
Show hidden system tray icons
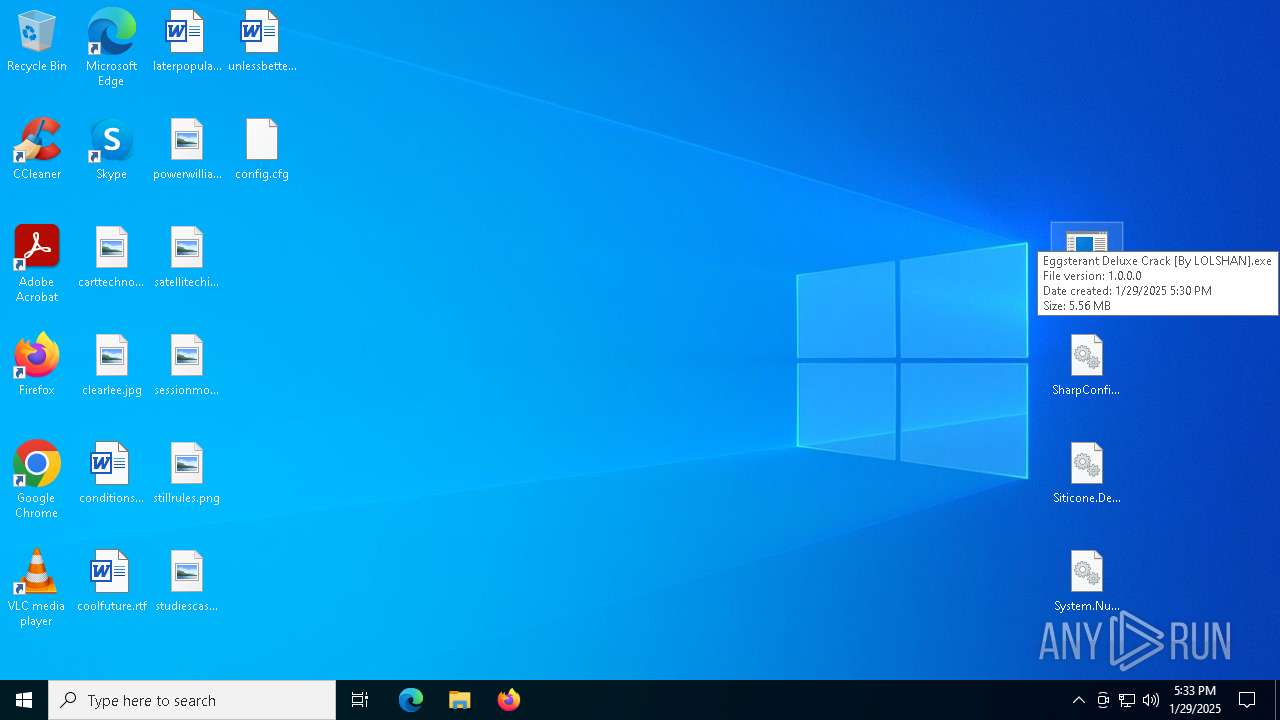point(1078,700)
